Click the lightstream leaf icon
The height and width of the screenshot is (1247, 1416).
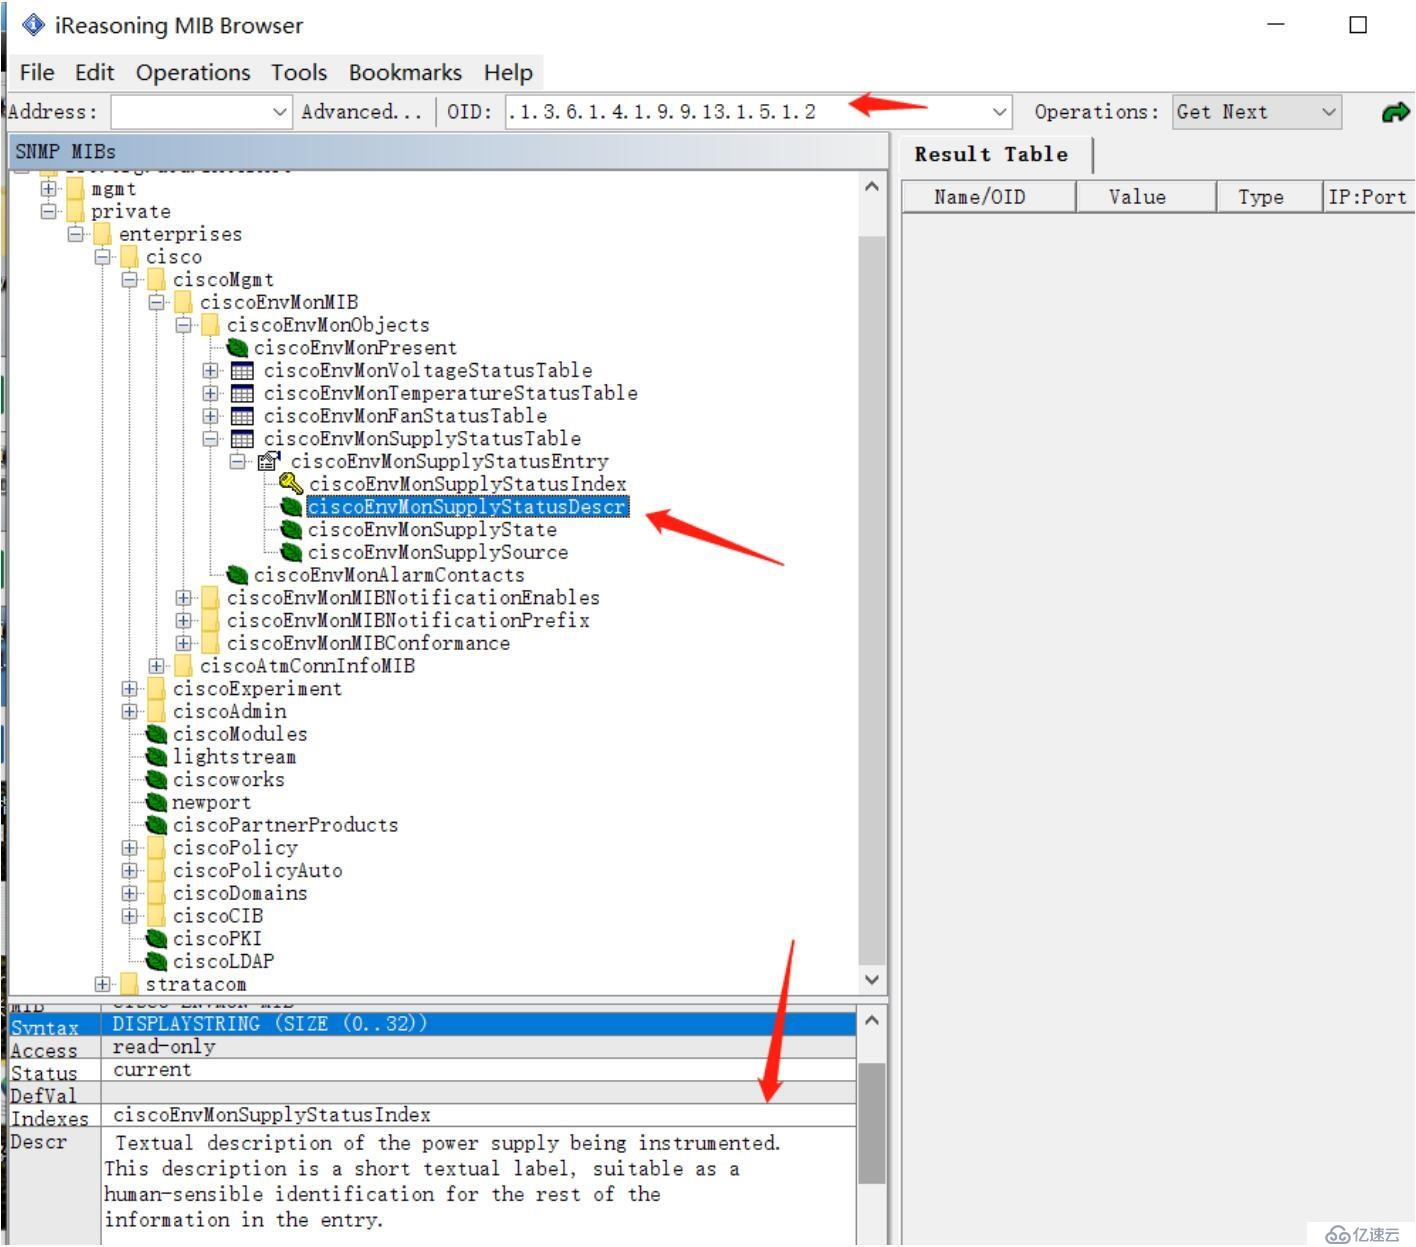coord(156,757)
